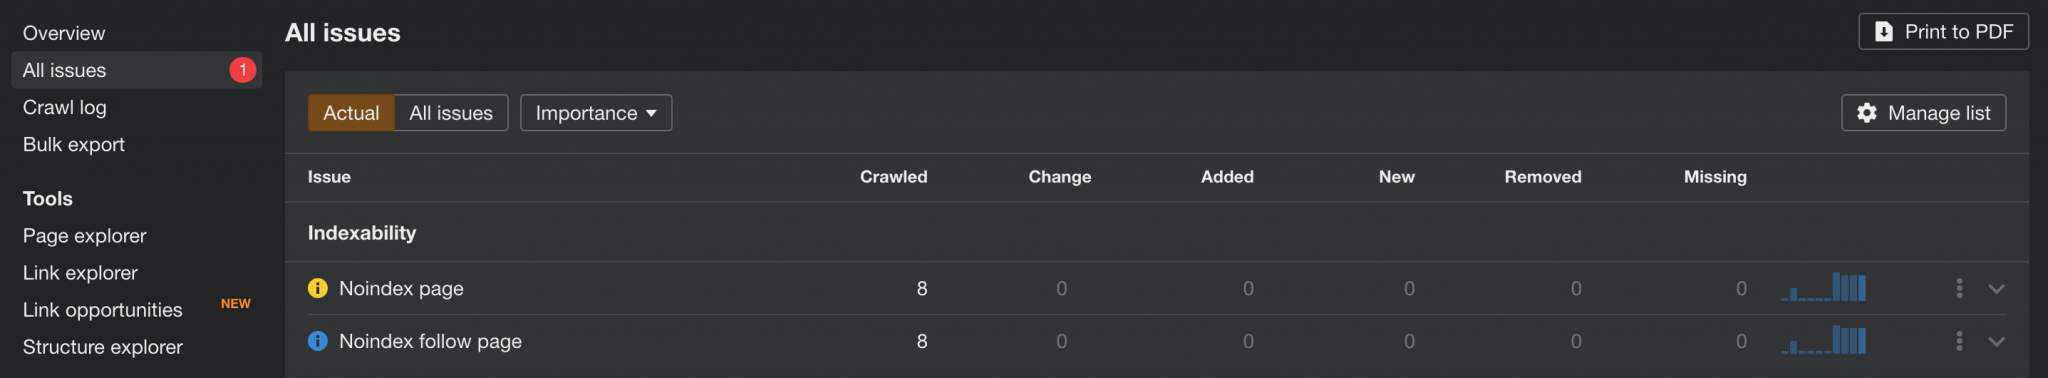Screen dimensions: 2048x378
Task: Open three-dot menu for Noindex follow page row
Action: (x=1959, y=341)
